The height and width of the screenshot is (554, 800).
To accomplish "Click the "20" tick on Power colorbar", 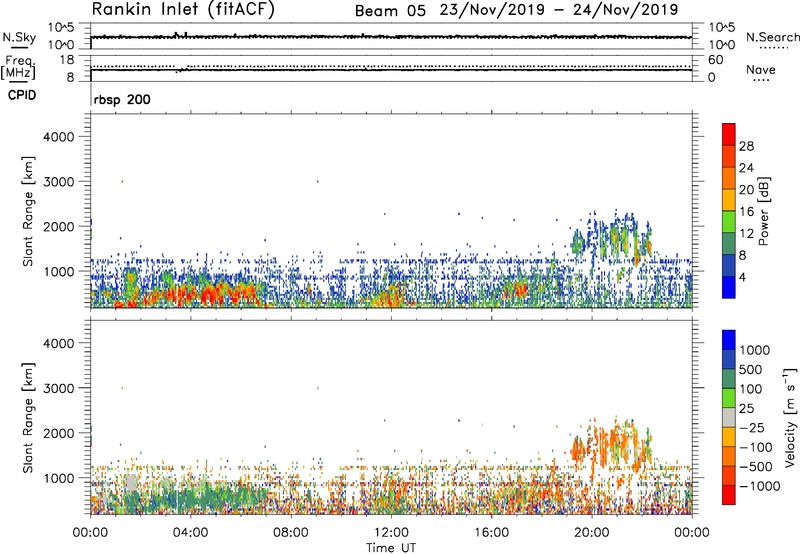I will click(x=746, y=190).
